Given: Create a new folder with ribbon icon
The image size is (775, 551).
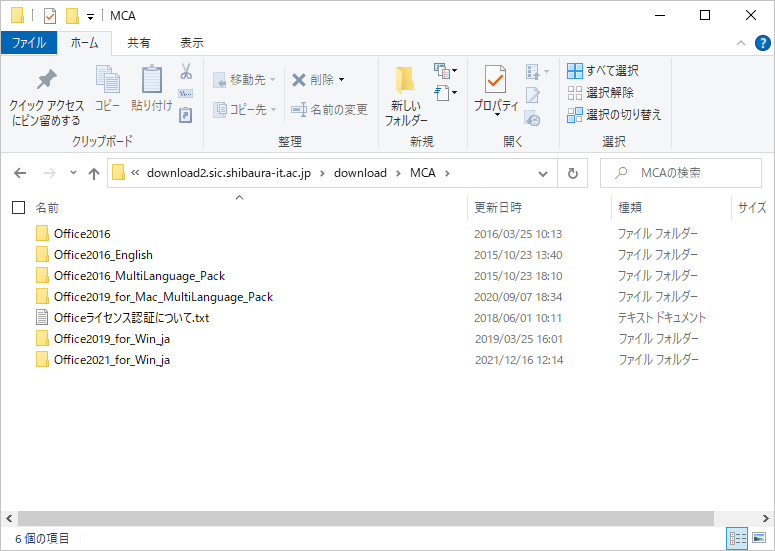Looking at the screenshot, I should 406,79.
